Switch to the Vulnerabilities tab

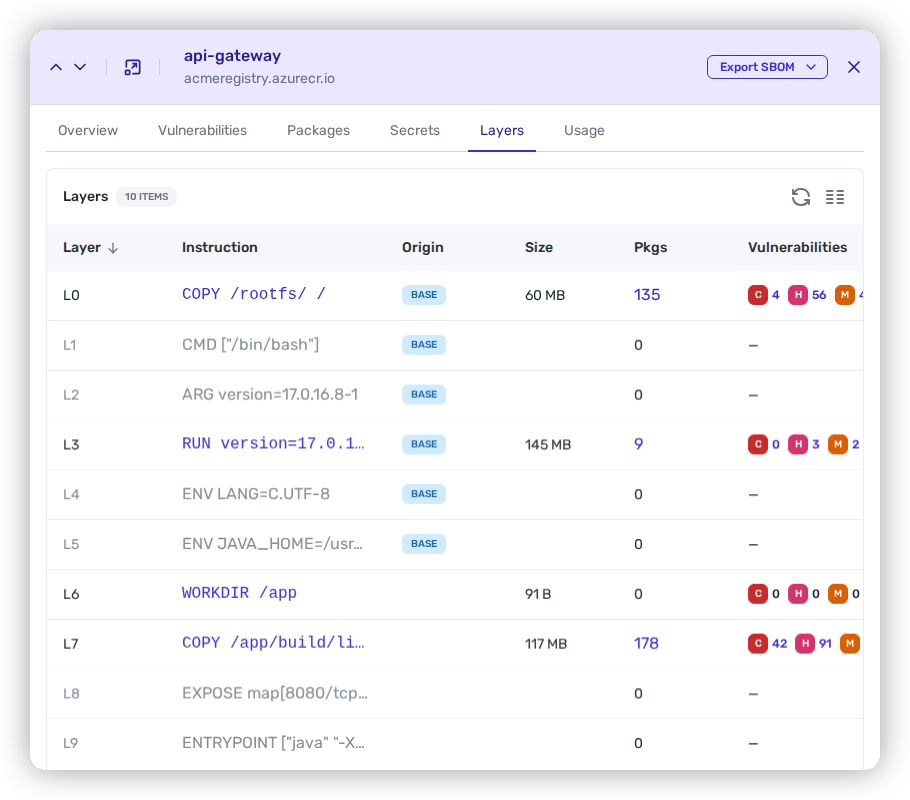(202, 131)
